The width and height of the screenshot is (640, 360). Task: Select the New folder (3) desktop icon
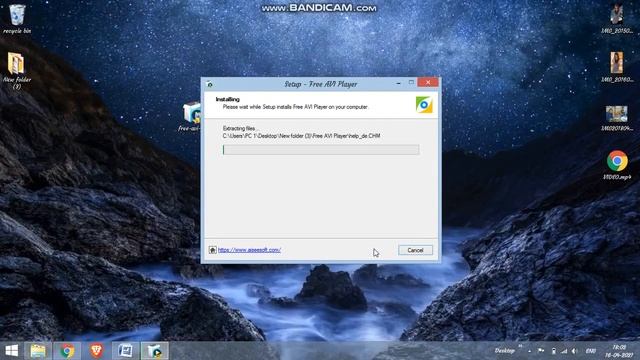pyautogui.click(x=17, y=70)
